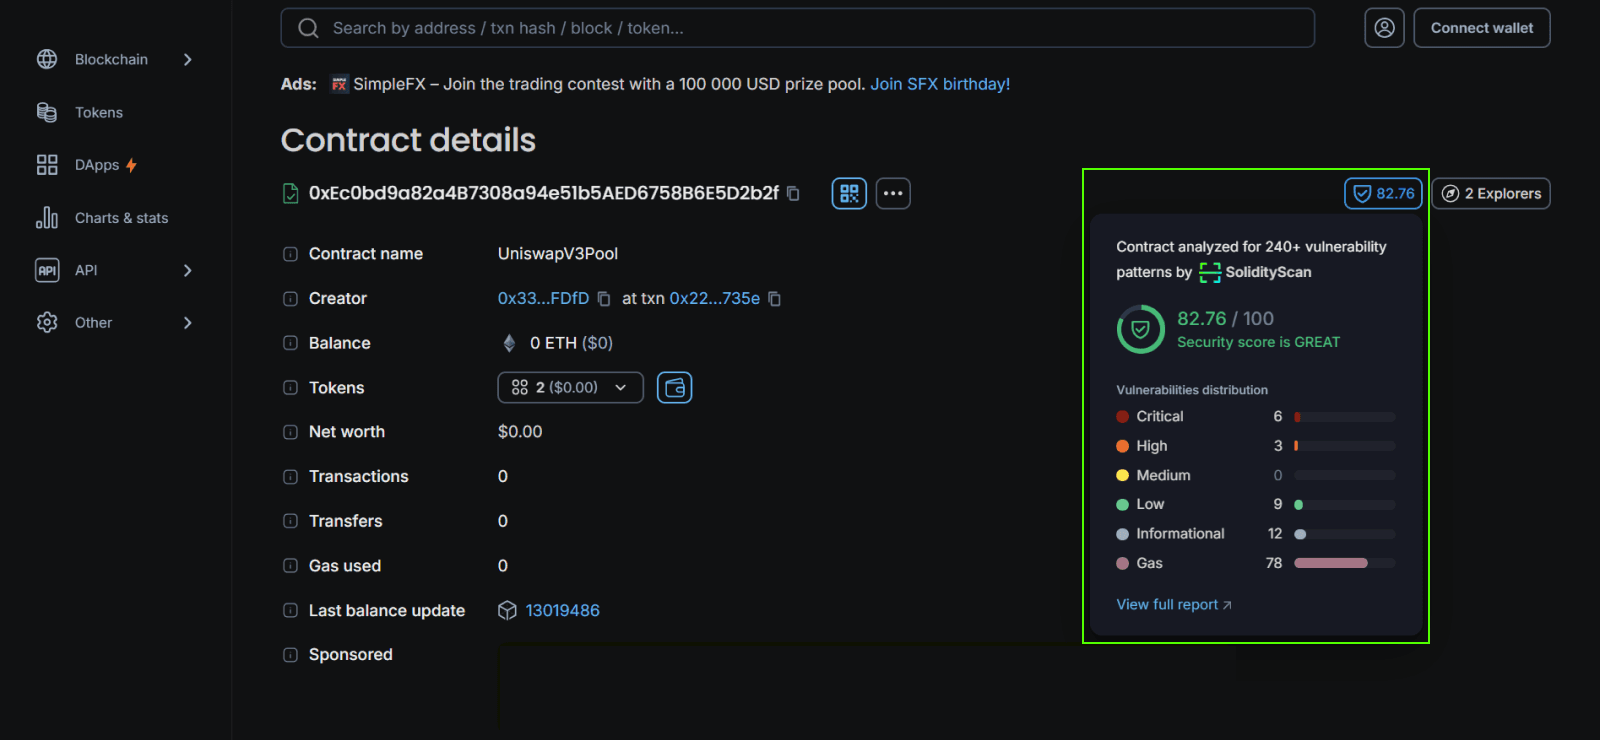Image resolution: width=1600 pixels, height=740 pixels.
Task: Copy the creation transaction hash
Action: 774,299
